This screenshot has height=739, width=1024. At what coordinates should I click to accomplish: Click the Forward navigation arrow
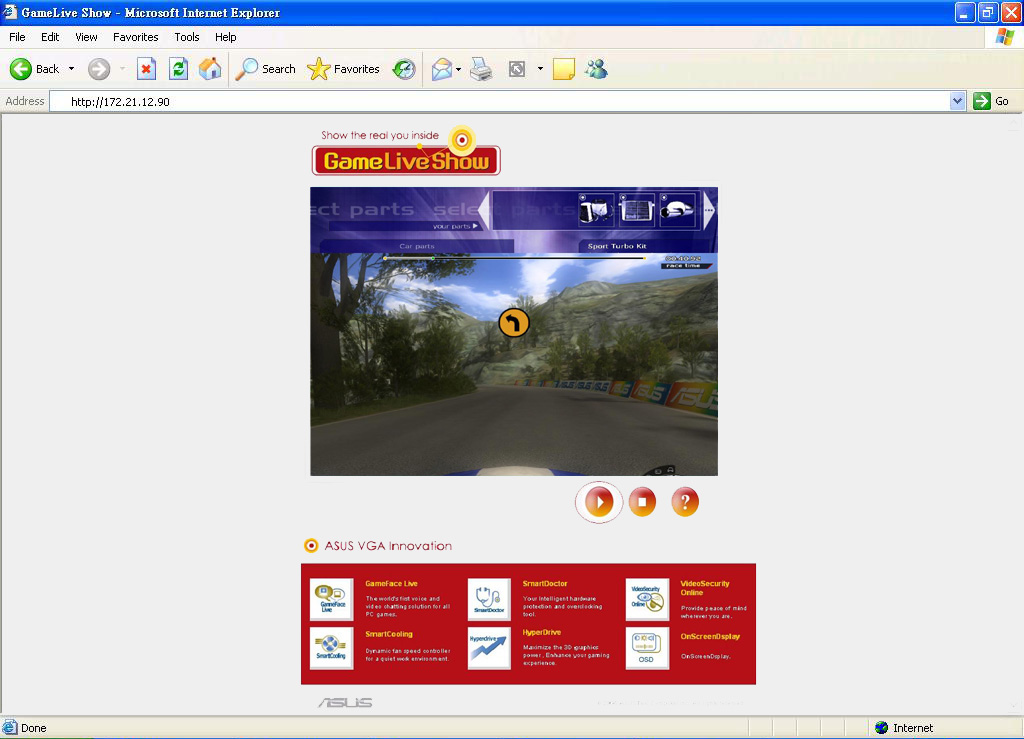coord(99,69)
